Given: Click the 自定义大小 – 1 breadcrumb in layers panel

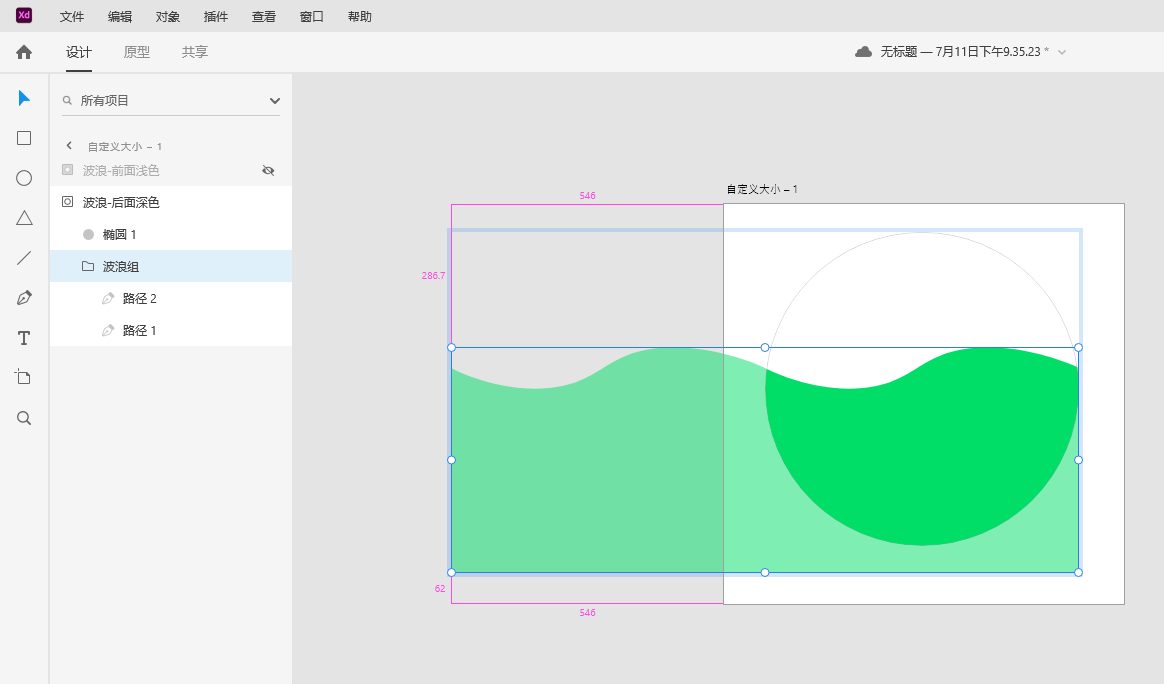Looking at the screenshot, I should tap(125, 146).
